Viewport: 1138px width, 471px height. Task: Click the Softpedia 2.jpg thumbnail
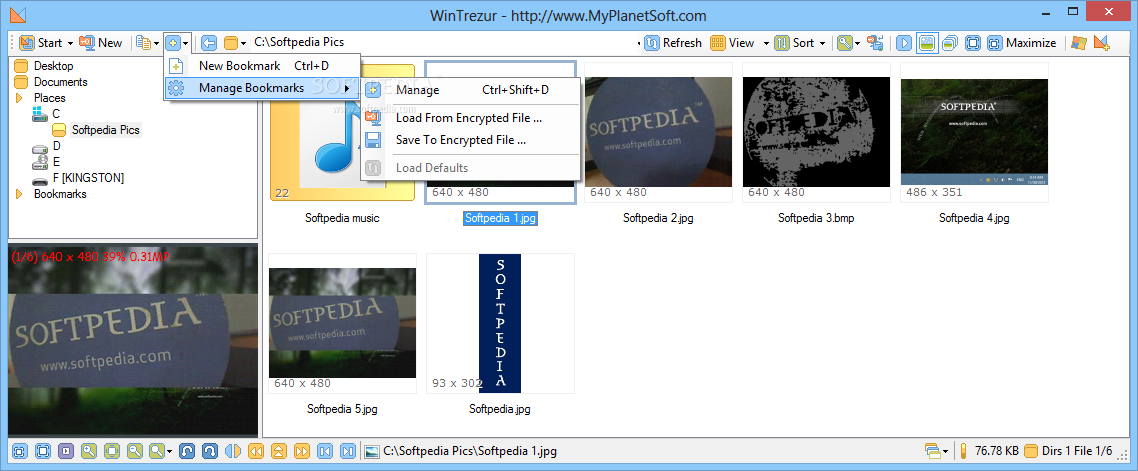(658, 132)
